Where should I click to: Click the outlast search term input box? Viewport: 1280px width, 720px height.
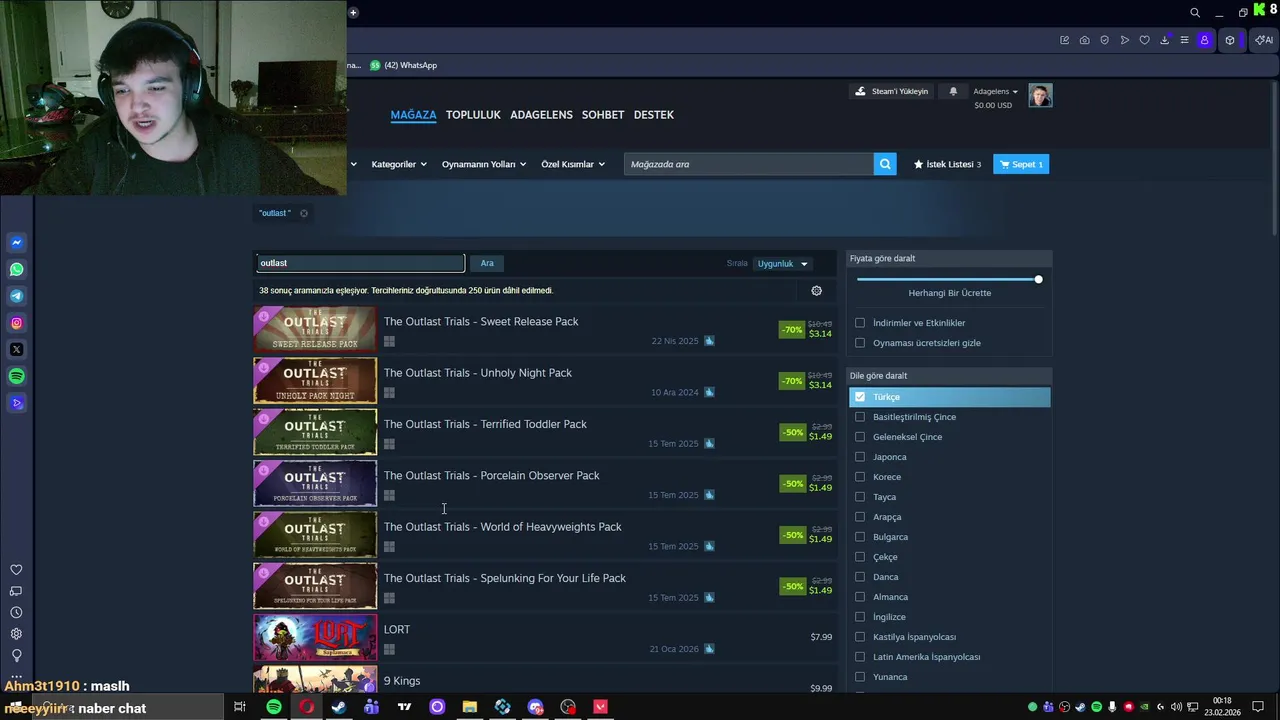(x=361, y=263)
